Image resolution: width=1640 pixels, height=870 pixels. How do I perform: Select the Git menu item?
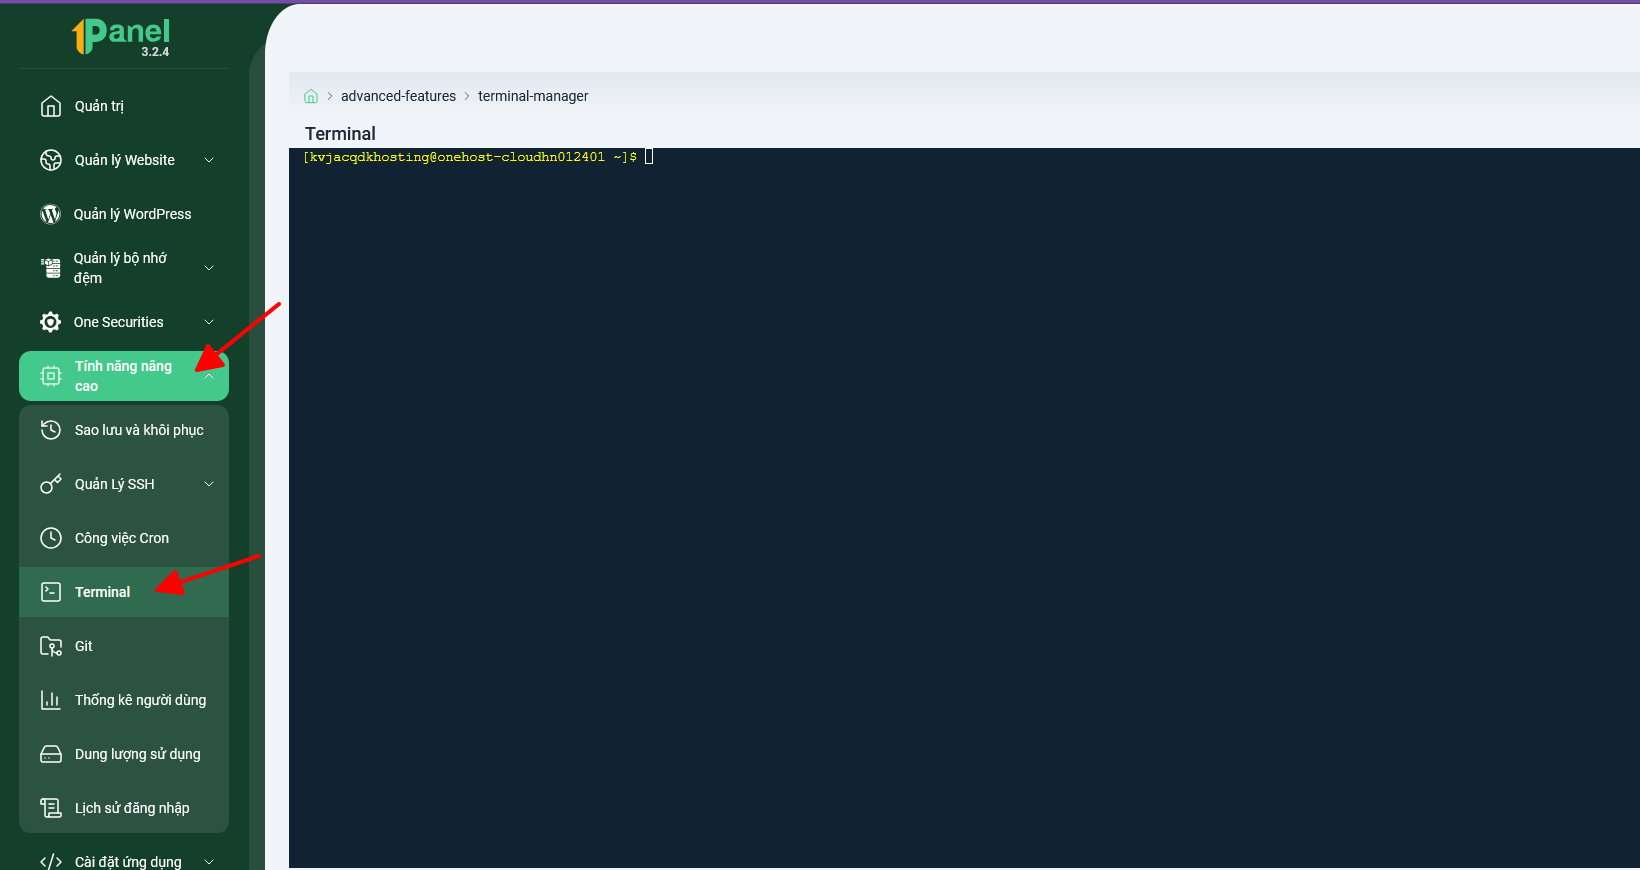tap(124, 646)
